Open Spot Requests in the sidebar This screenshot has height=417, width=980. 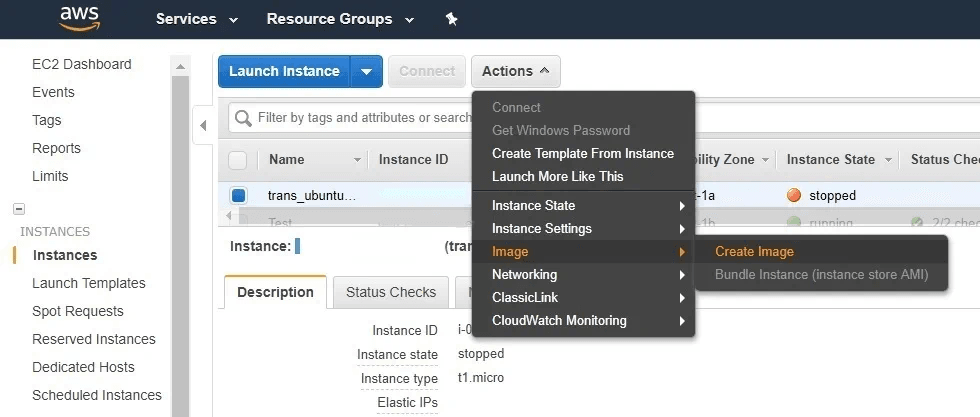pos(78,311)
